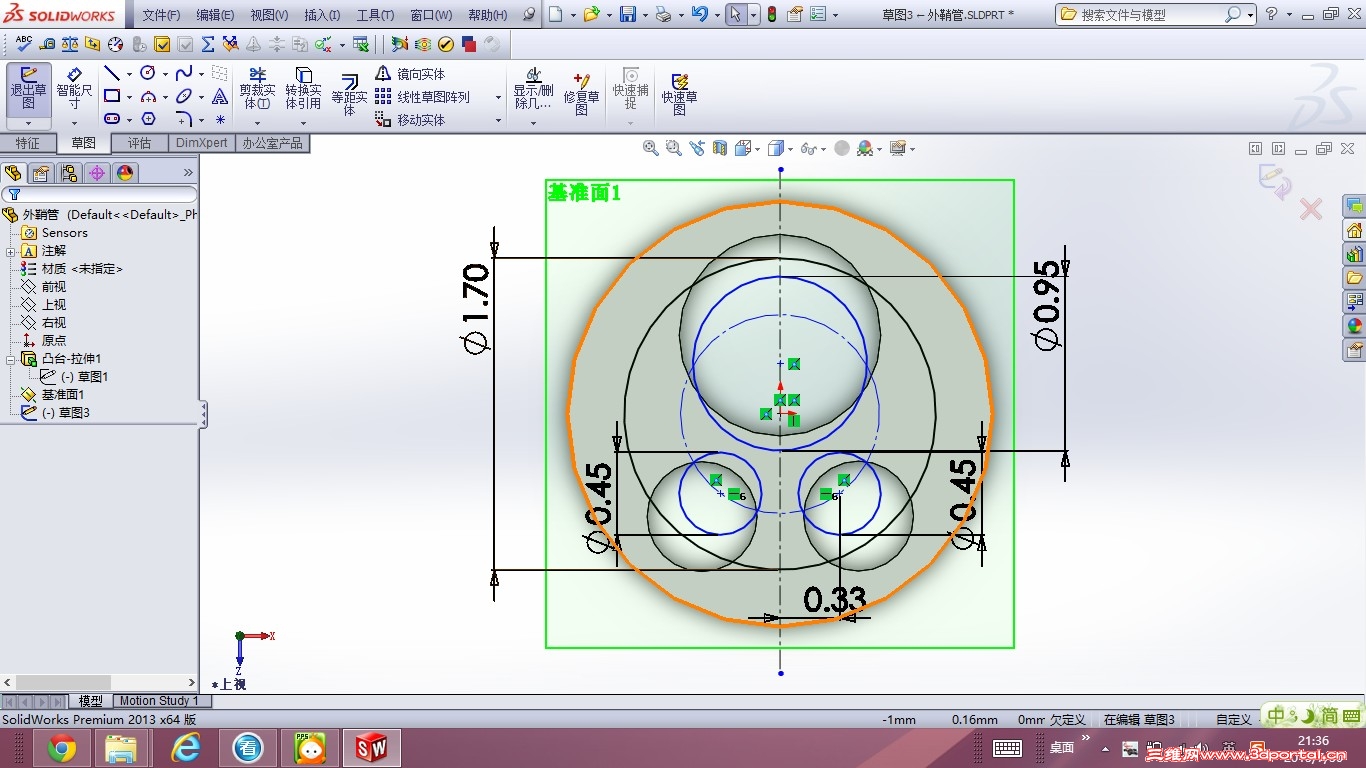Select the Circle sketch tool
This screenshot has width=1366, height=768.
(x=148, y=74)
